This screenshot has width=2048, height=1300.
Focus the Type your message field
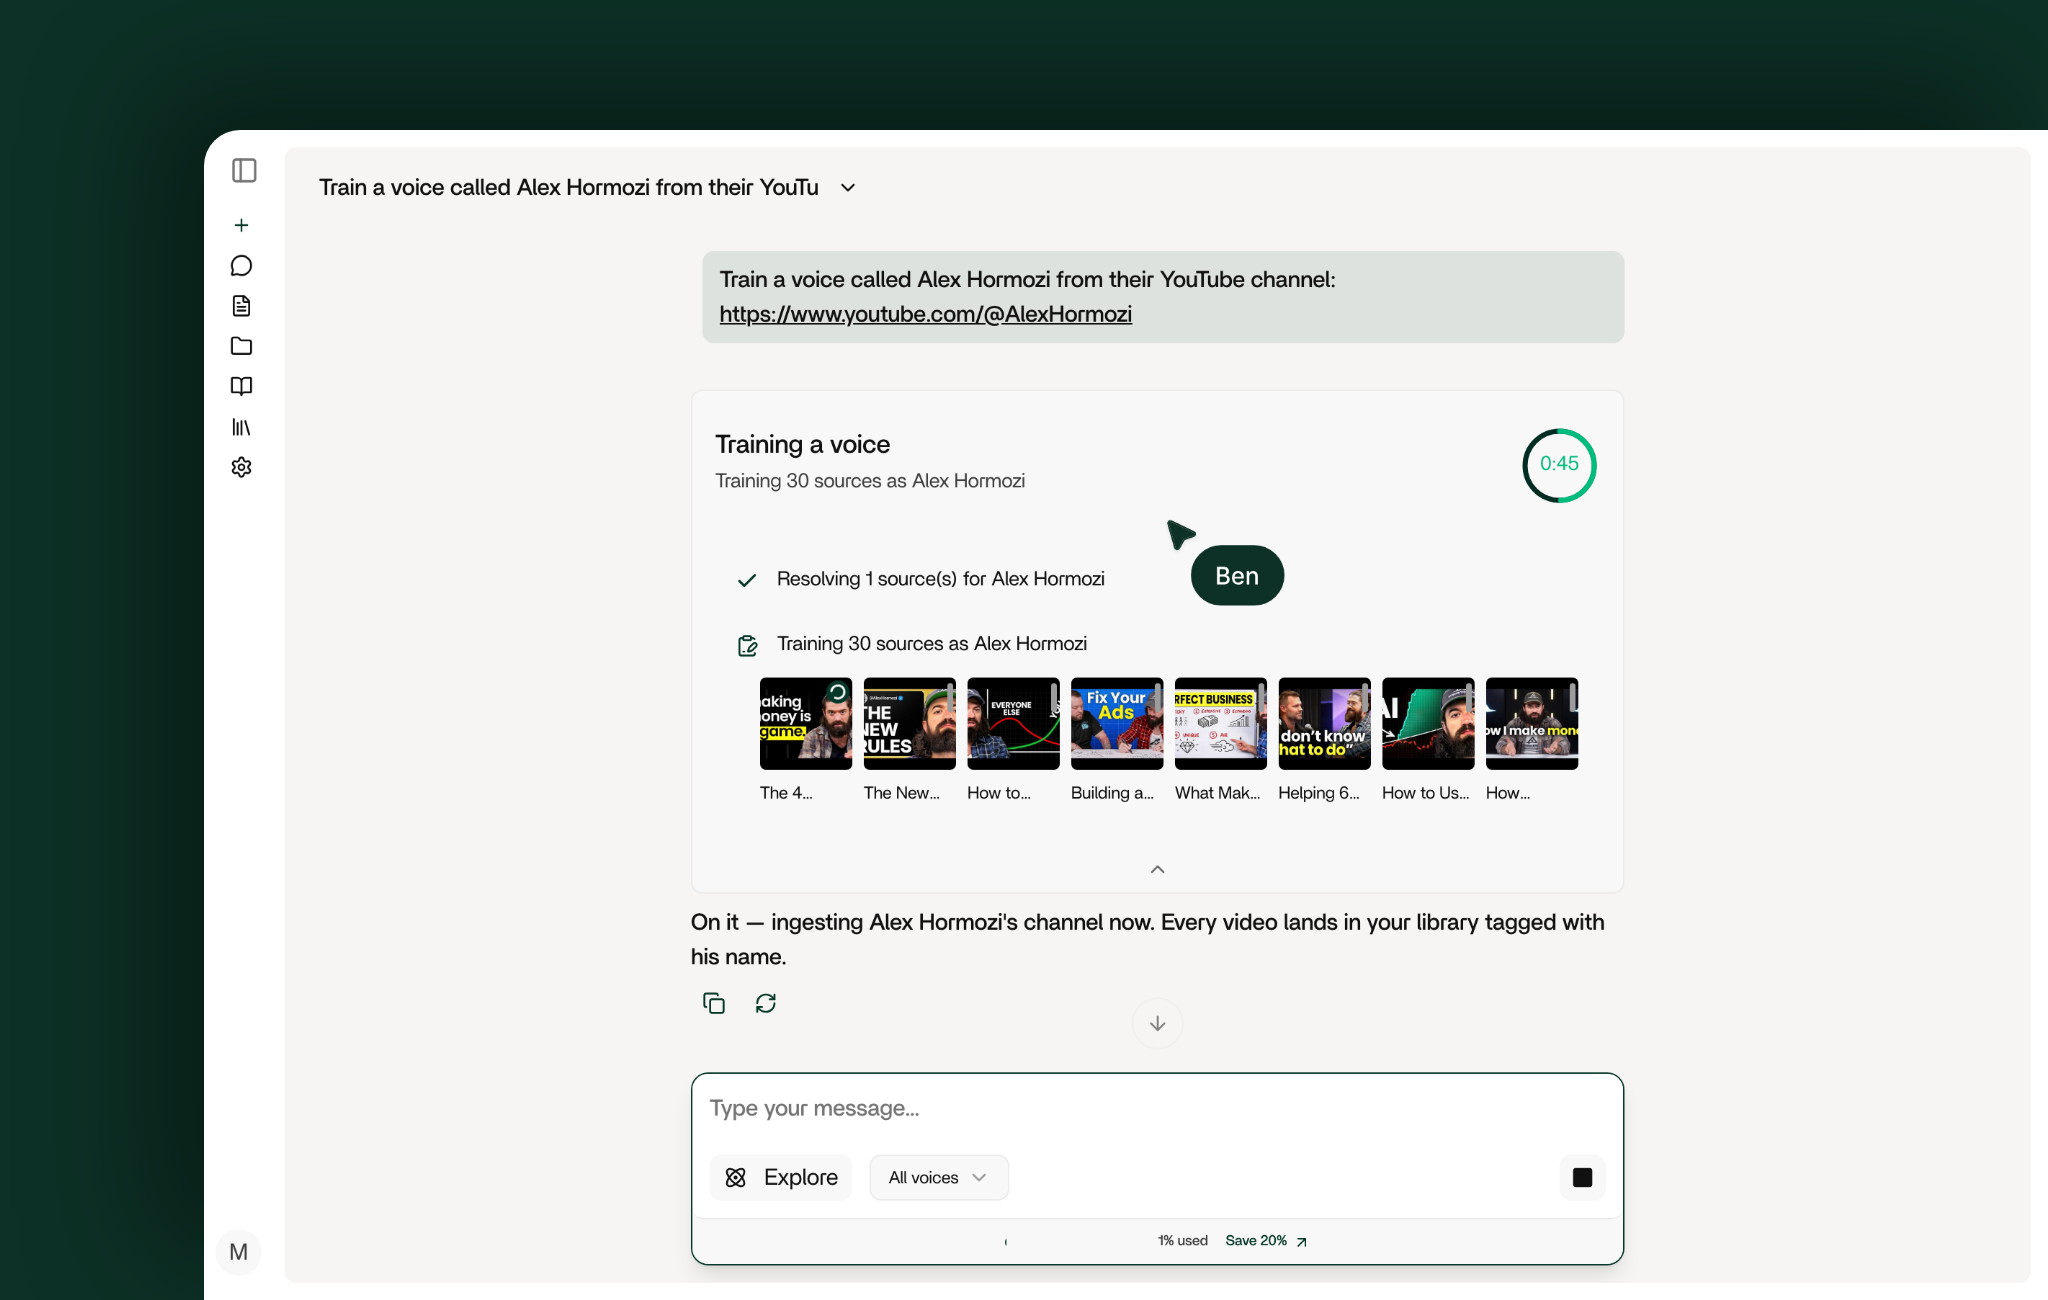coord(1157,1109)
